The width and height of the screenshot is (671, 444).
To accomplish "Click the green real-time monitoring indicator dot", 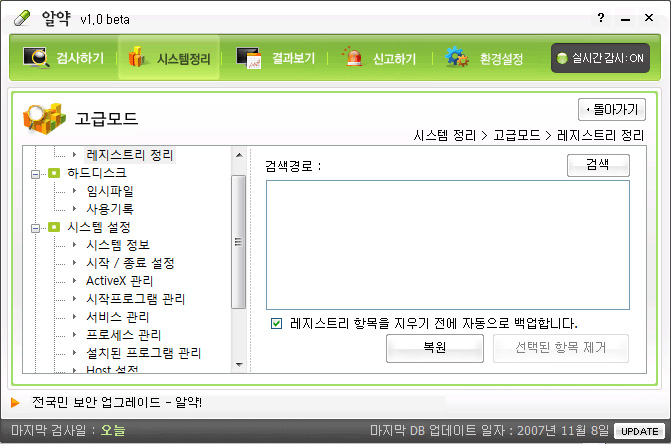I will pyautogui.click(x=562, y=58).
